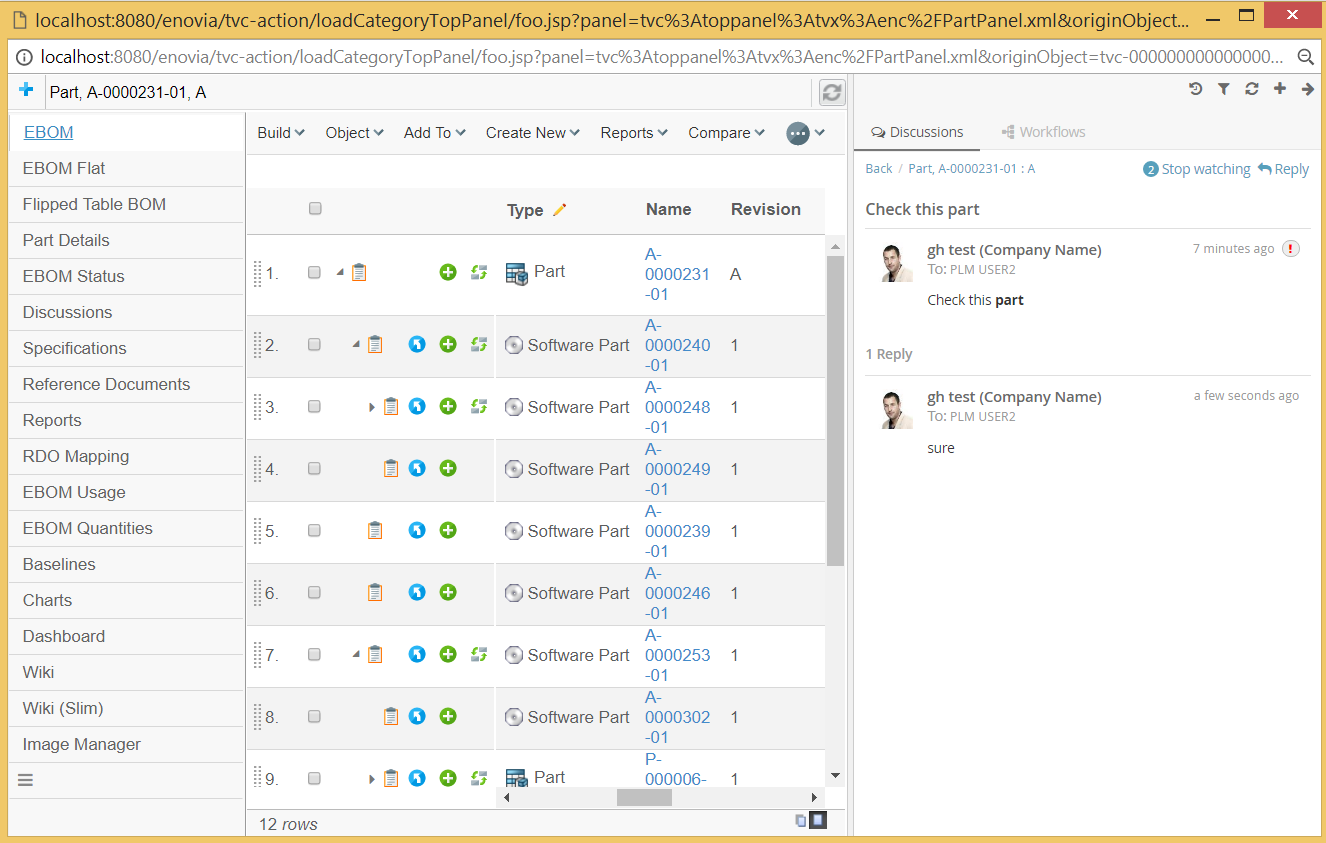This screenshot has height=843, width=1326.
Task: Click the green replace icon on row 2
Action: [x=478, y=343]
